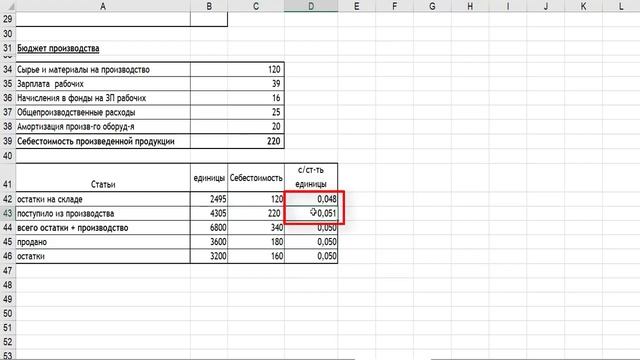
Task: Select column A header
Action: [x=103, y=6]
